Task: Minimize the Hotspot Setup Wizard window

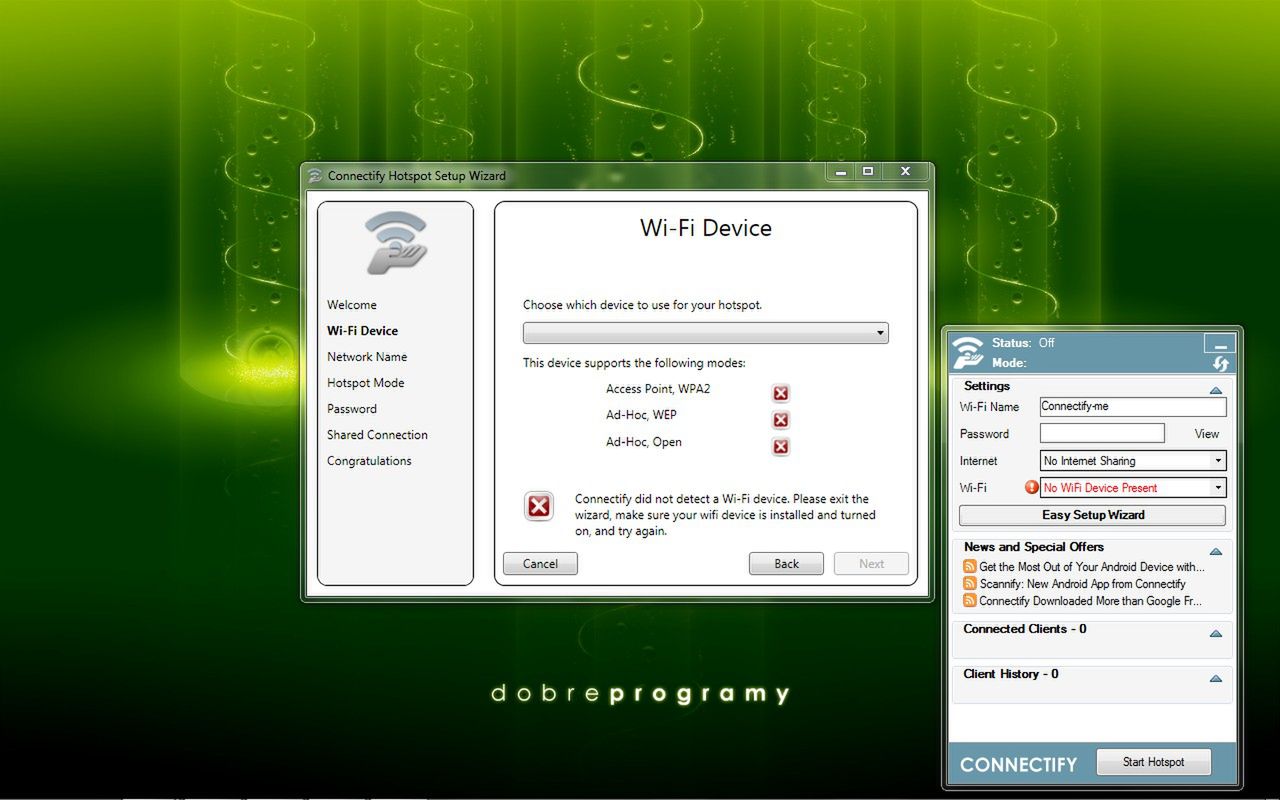Action: [841, 173]
